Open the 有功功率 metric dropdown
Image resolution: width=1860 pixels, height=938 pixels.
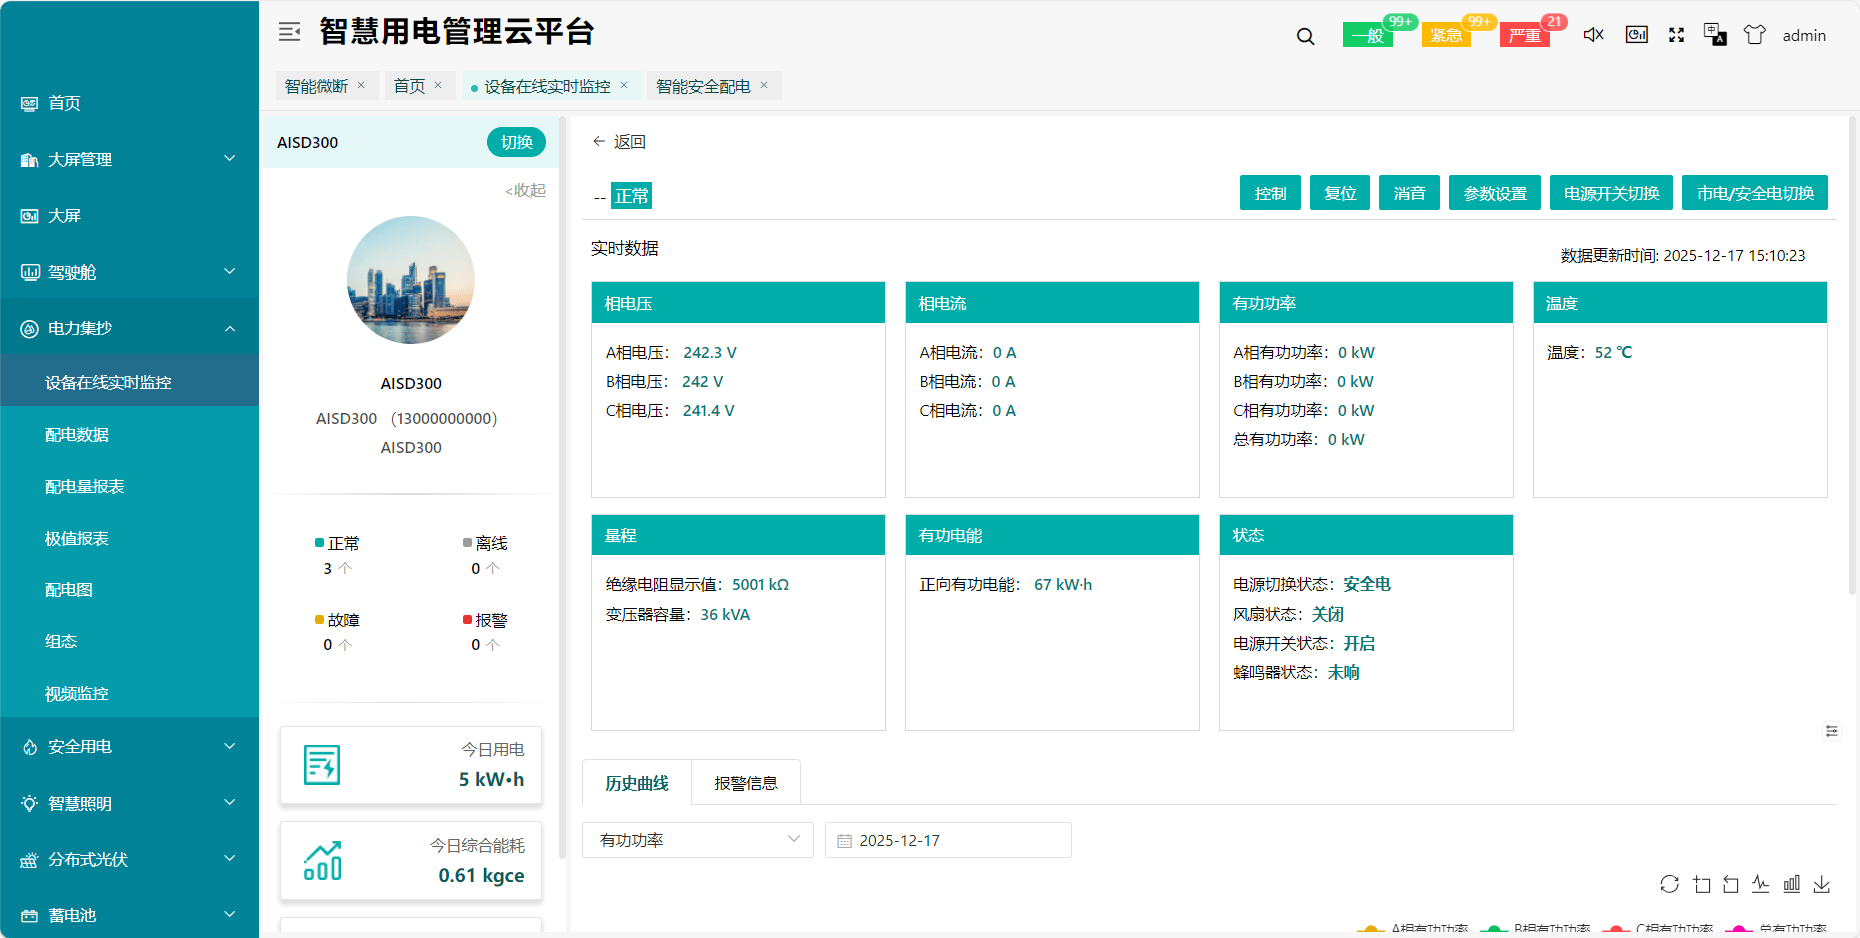coord(697,840)
